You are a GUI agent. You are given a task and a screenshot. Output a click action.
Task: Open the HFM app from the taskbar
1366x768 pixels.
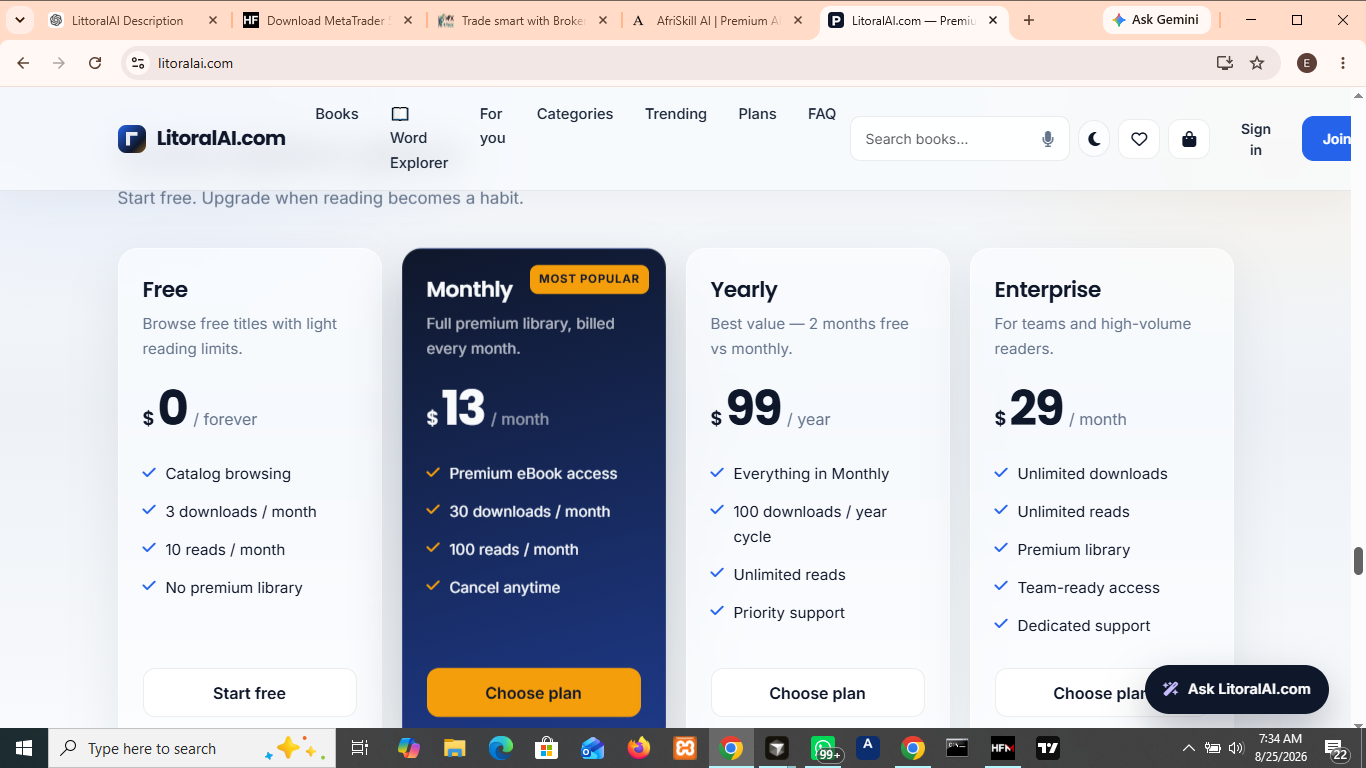(x=1002, y=748)
